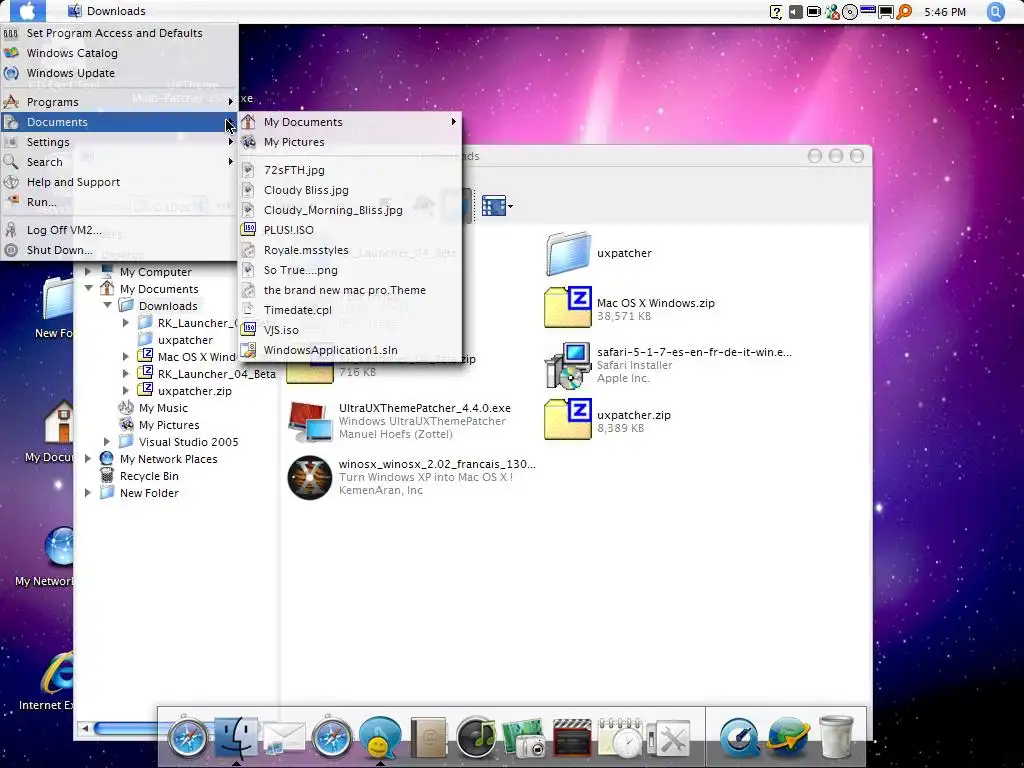Expand Mac OS X Wind... zip tree node

[126, 357]
